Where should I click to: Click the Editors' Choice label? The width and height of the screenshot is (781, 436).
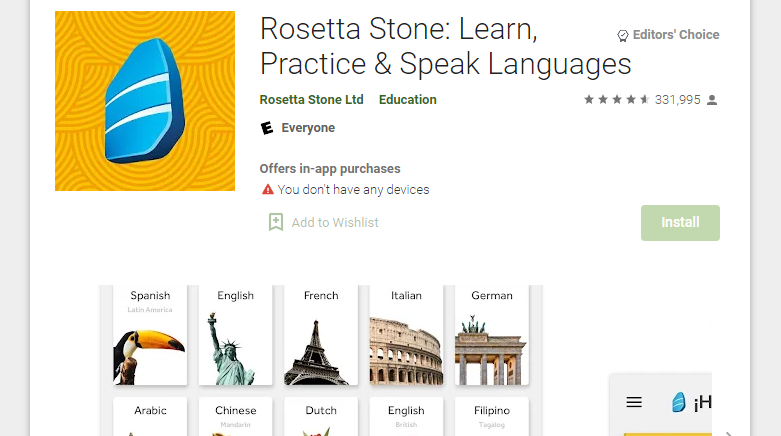[x=676, y=35]
